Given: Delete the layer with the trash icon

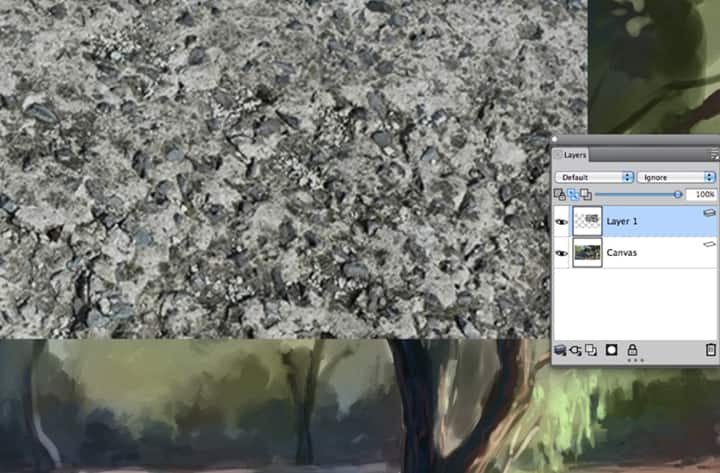Looking at the screenshot, I should 711,350.
